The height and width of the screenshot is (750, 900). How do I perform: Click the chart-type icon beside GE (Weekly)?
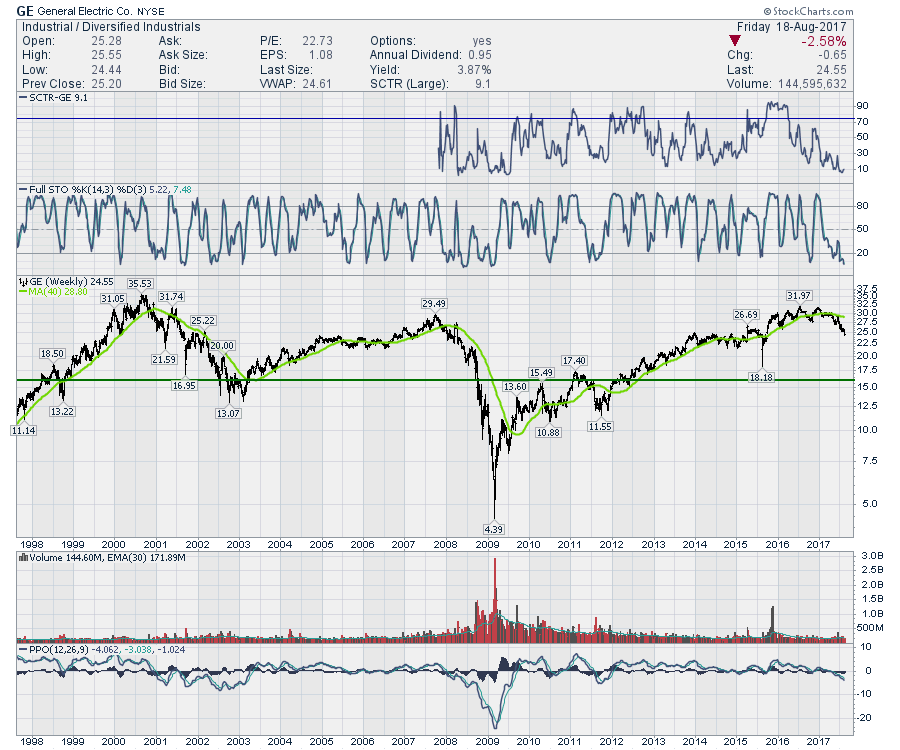[x=23, y=282]
